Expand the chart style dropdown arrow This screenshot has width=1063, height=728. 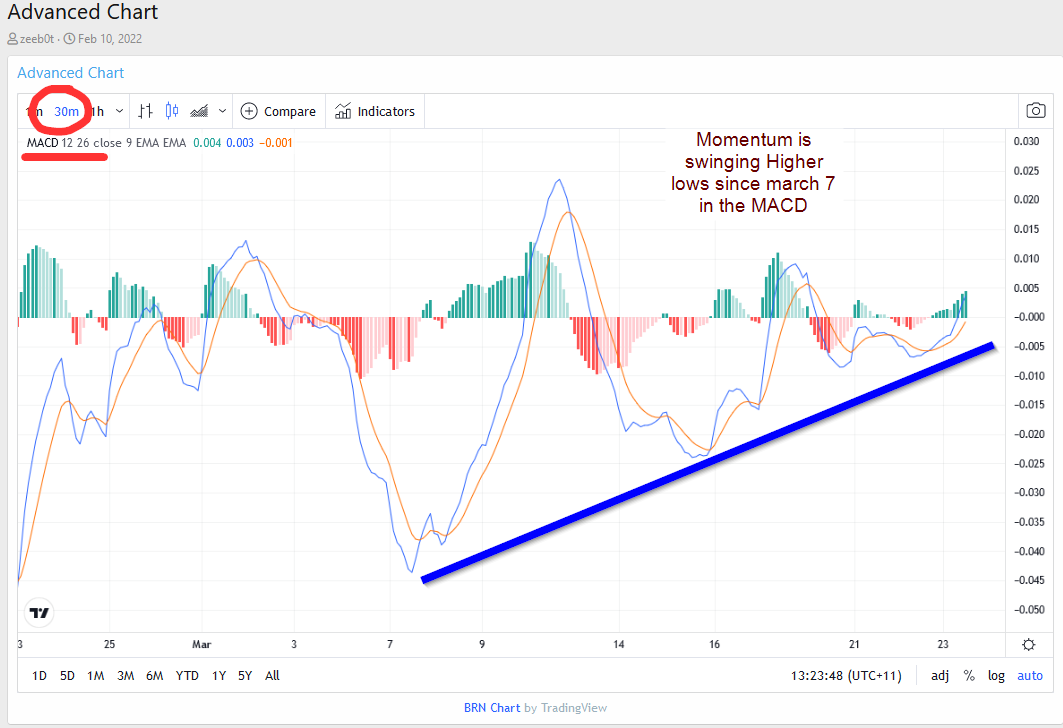tap(222, 111)
